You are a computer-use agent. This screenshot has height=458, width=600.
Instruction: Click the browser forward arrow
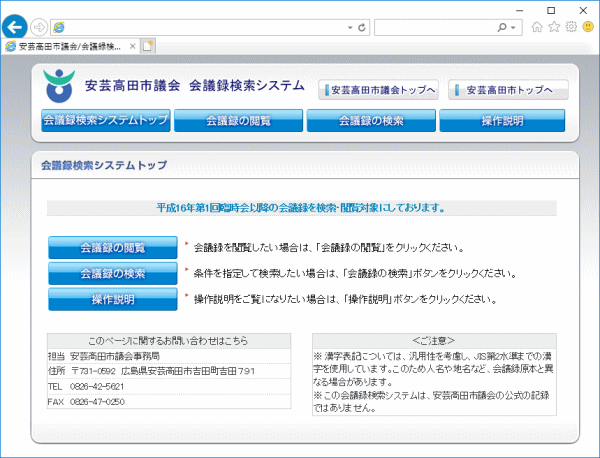39,27
